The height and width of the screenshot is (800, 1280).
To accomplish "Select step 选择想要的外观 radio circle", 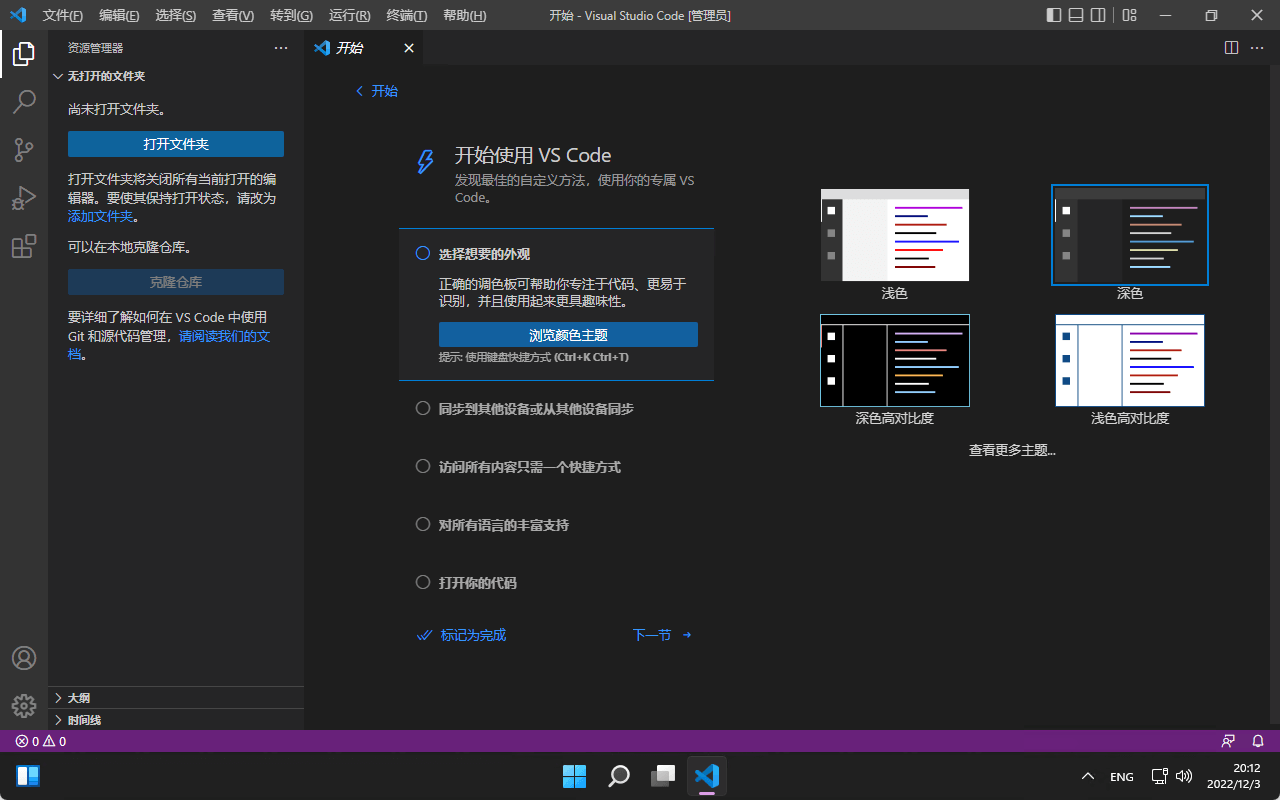I will coord(423,254).
